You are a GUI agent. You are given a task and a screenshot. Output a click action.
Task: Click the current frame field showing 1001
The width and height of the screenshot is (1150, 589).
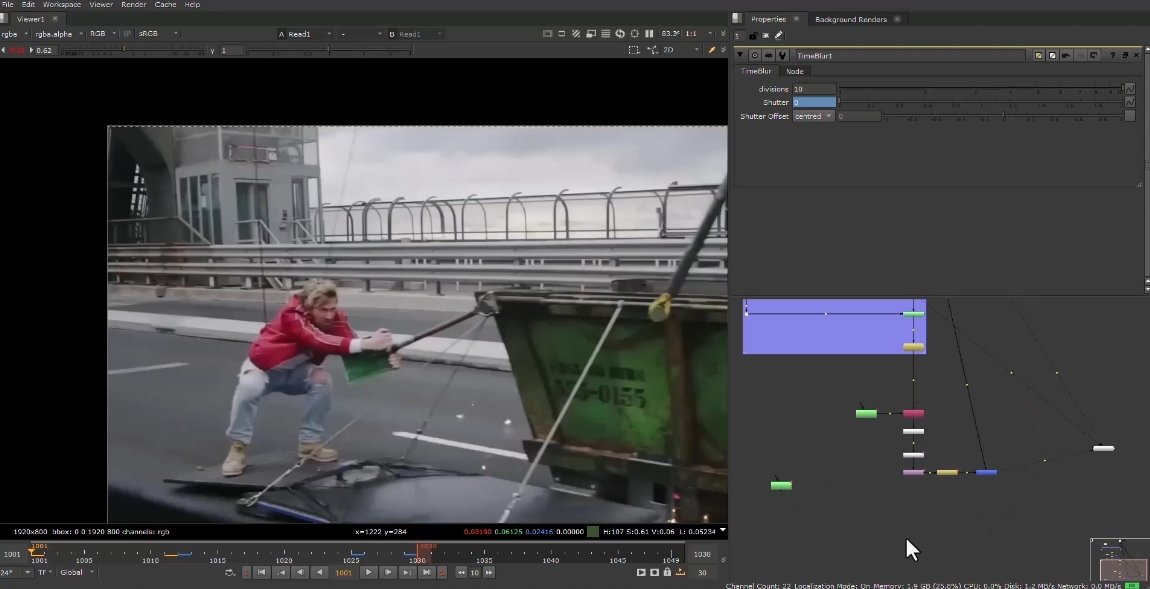click(343, 572)
